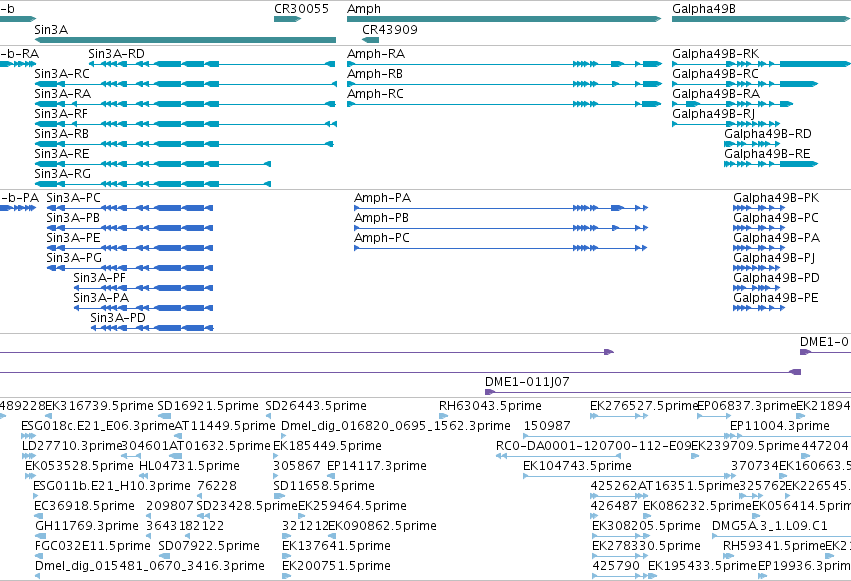Click the SD26443.5prime EST label
Viewport: 851px width, 581px height.
pos(316,406)
